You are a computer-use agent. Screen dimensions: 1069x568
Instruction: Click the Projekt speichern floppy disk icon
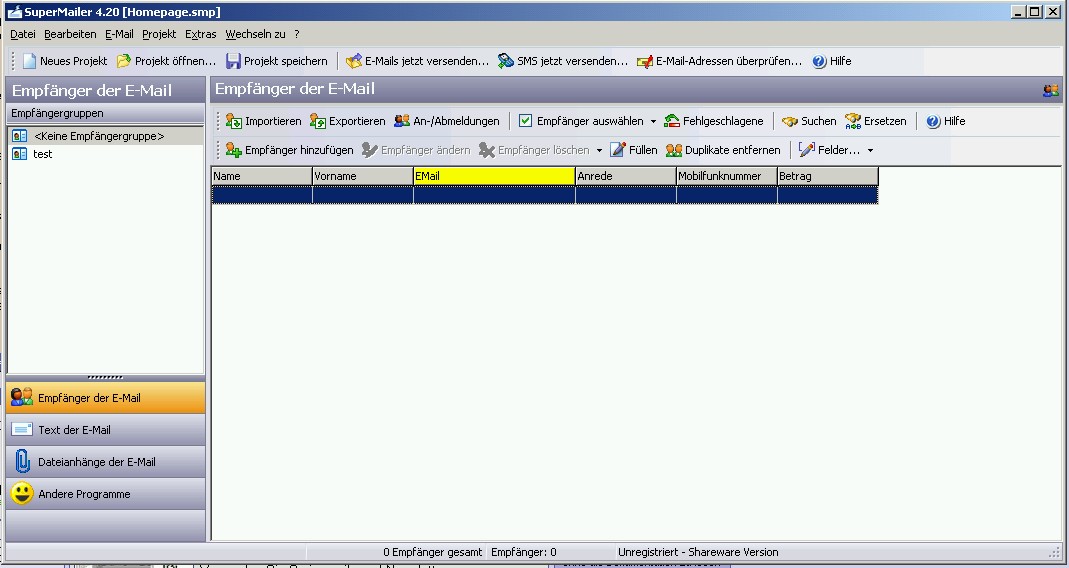[233, 61]
